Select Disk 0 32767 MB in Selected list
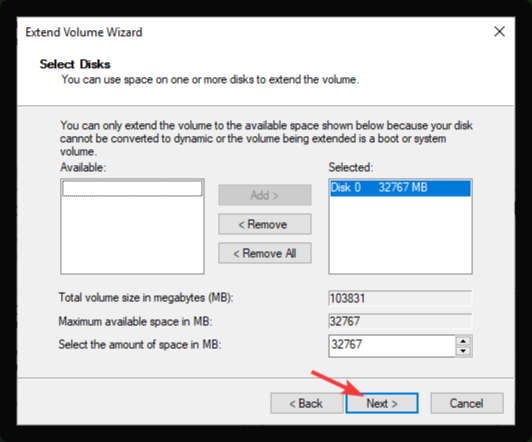 (x=400, y=188)
